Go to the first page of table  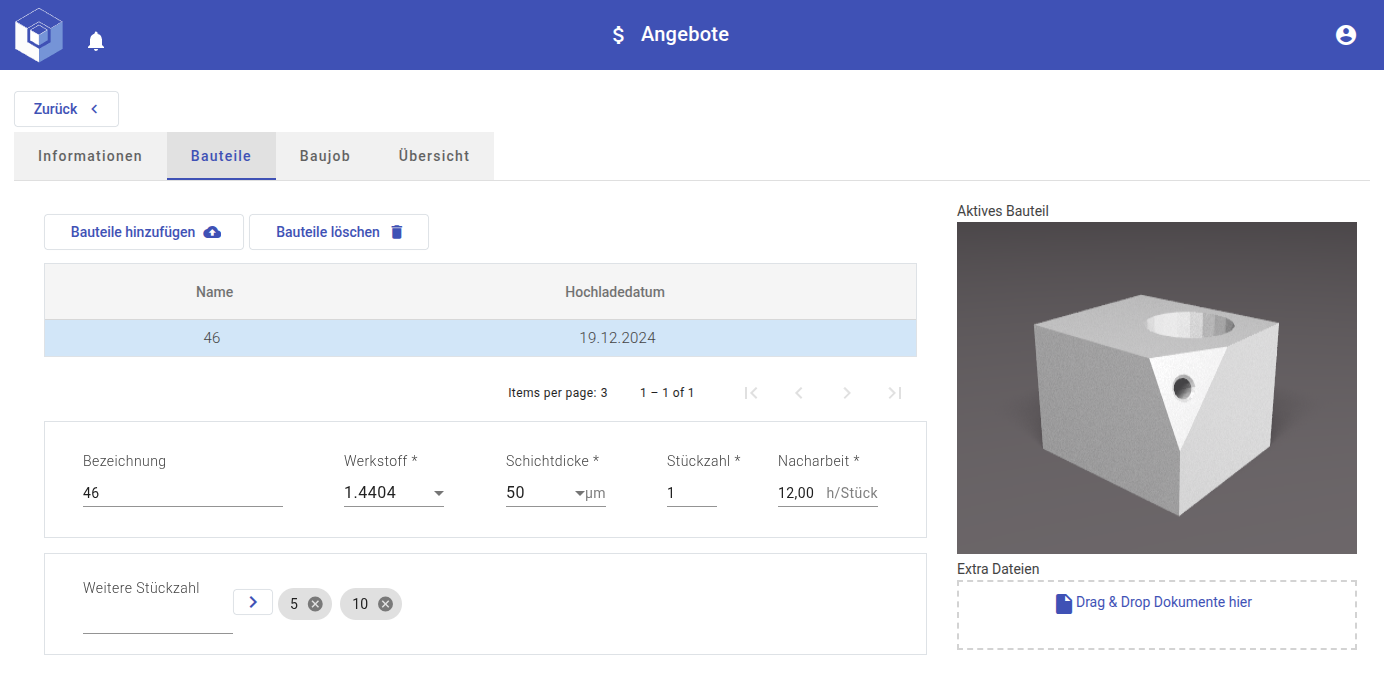tap(751, 393)
